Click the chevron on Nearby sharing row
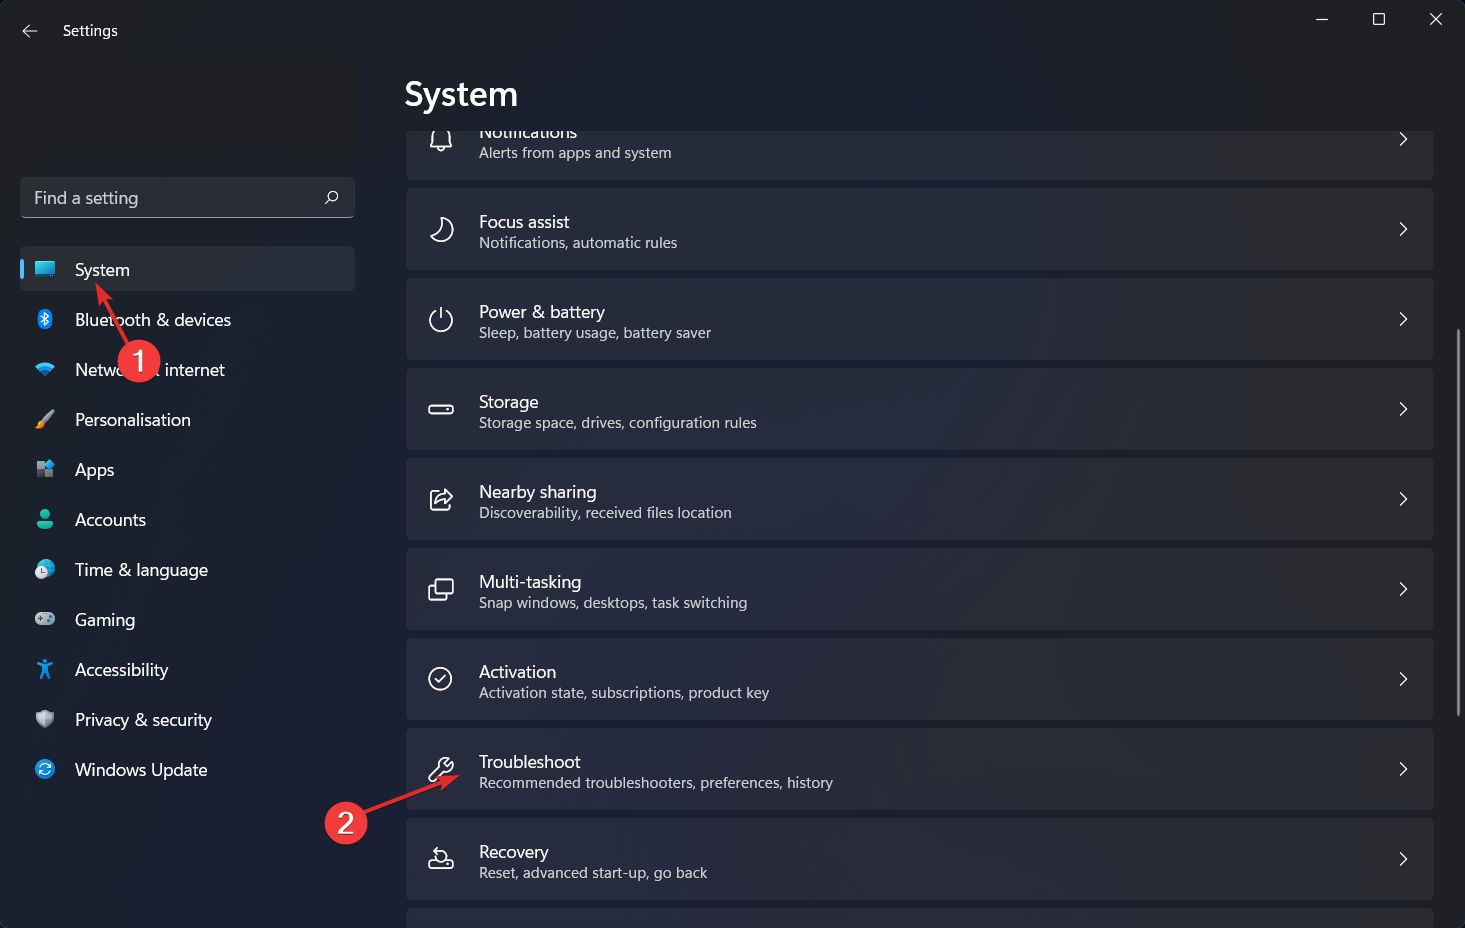The image size is (1465, 928). pos(1403,499)
